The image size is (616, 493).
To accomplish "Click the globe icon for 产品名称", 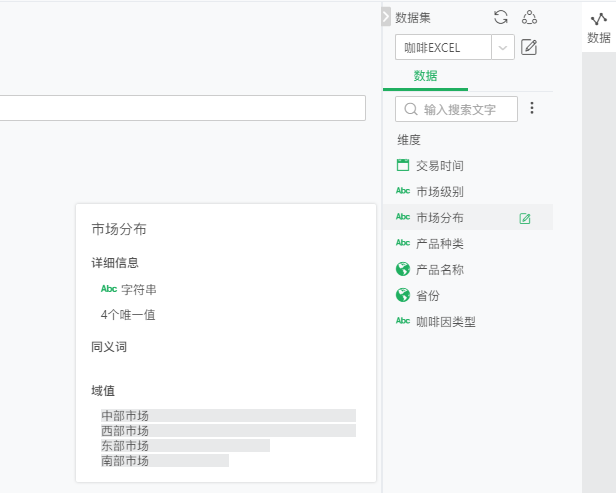I will point(403,269).
